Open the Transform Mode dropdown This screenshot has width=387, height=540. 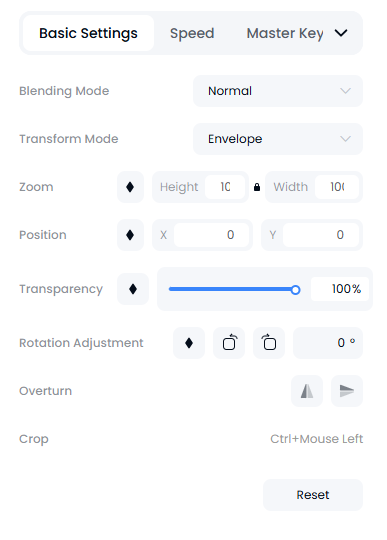pos(278,139)
